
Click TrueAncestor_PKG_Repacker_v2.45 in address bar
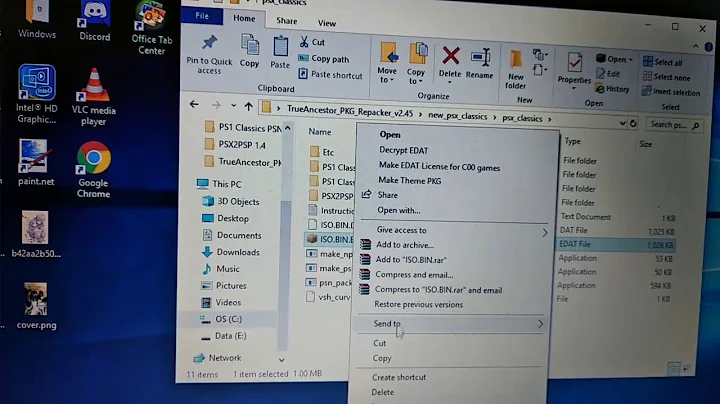(x=350, y=112)
